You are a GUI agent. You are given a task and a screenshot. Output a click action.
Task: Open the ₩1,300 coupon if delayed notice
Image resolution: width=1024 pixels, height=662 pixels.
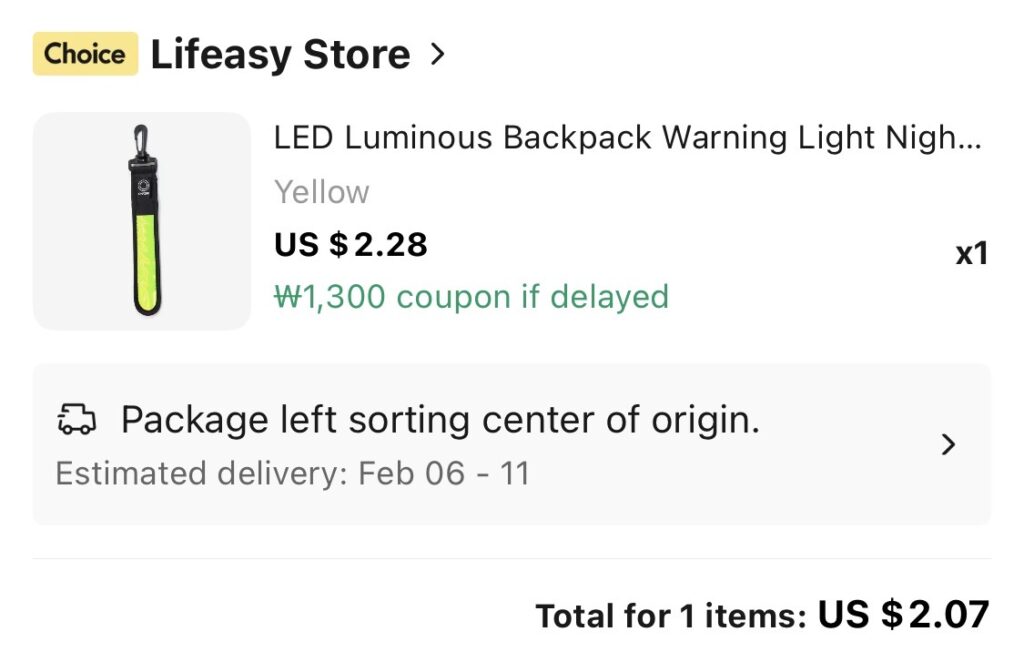pyautogui.click(x=471, y=297)
